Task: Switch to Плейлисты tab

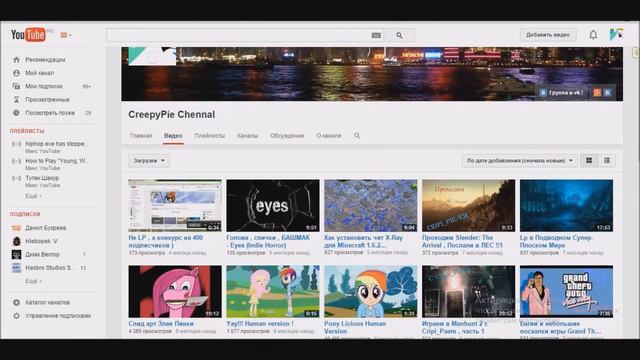Action: [x=209, y=136]
